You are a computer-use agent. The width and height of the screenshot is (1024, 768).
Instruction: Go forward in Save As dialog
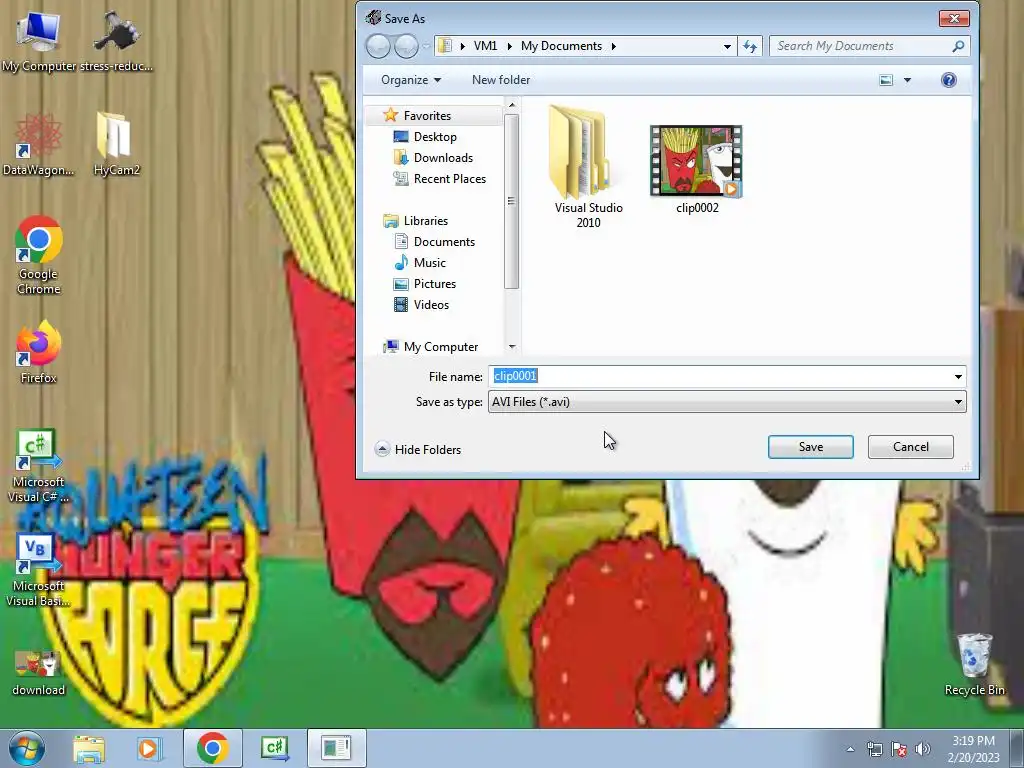(406, 46)
